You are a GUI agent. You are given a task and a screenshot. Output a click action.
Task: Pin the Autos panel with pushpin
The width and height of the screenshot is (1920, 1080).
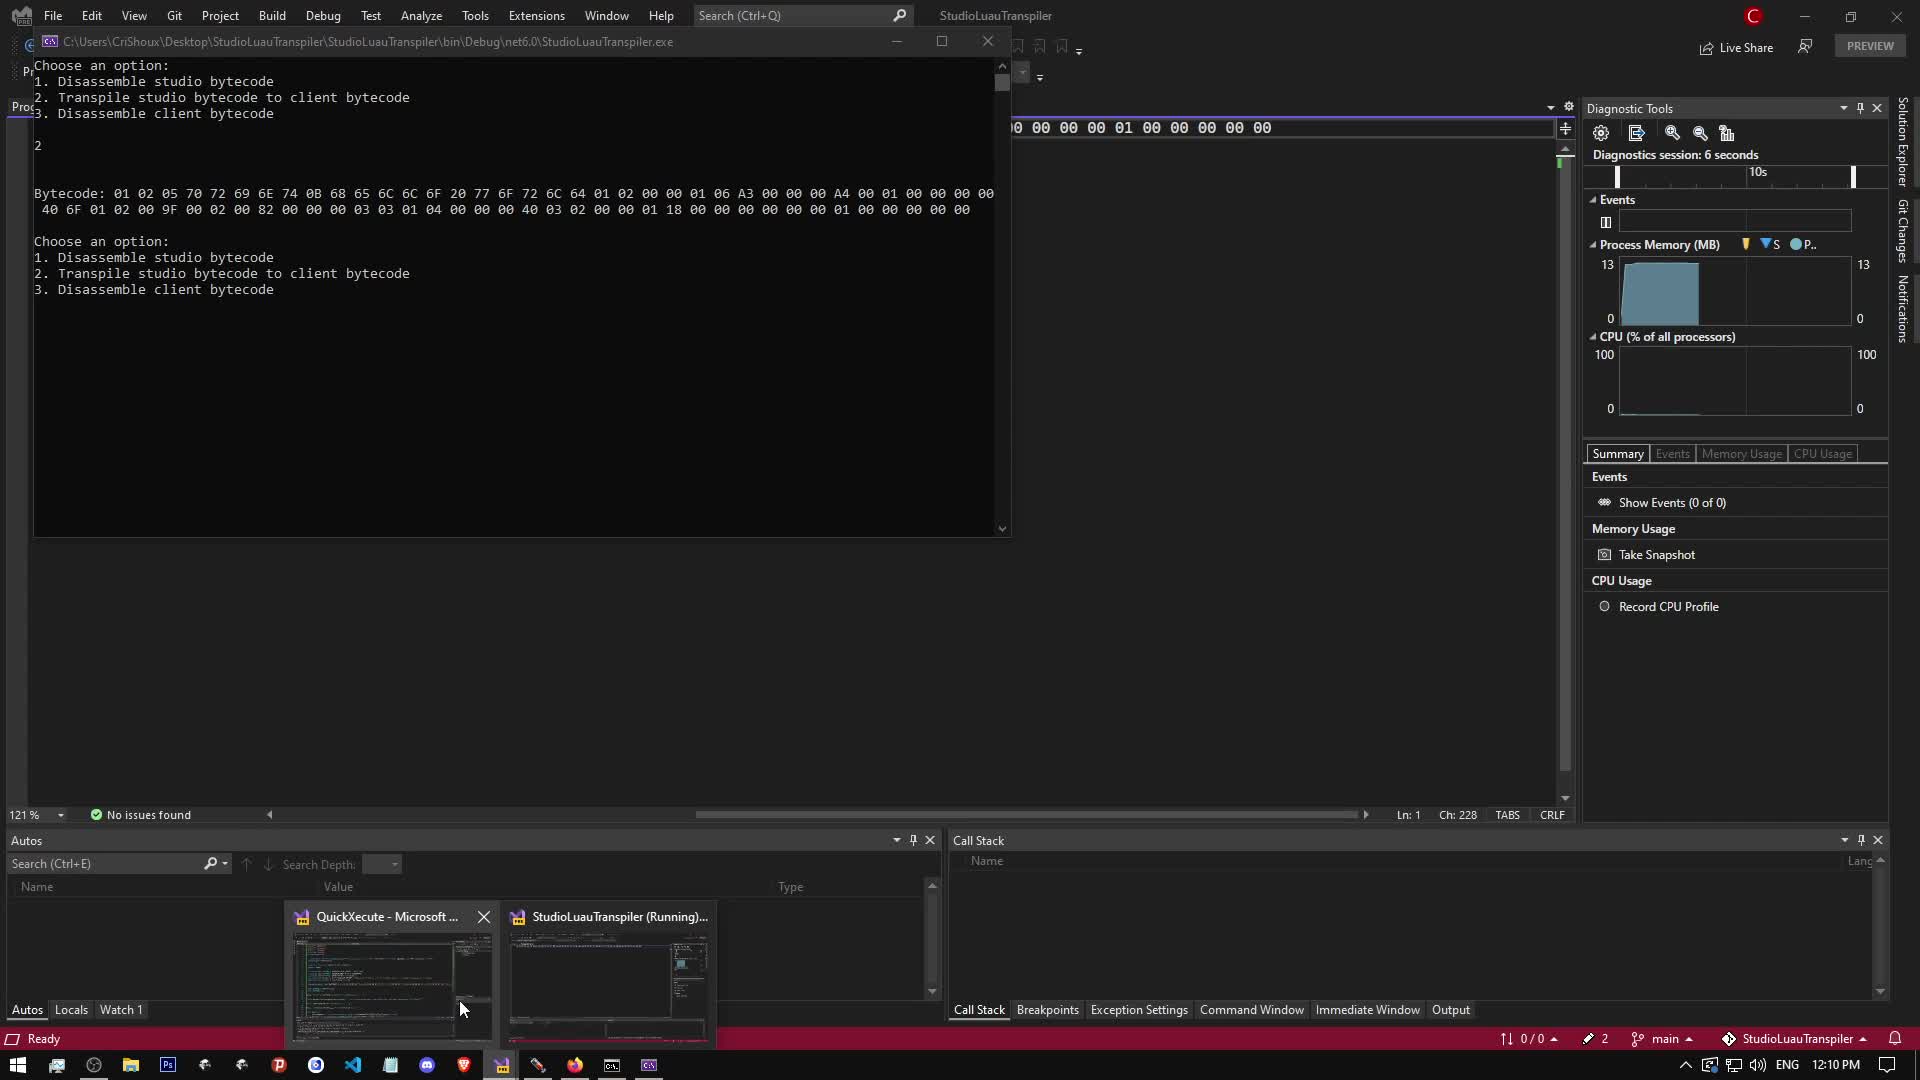(x=913, y=840)
